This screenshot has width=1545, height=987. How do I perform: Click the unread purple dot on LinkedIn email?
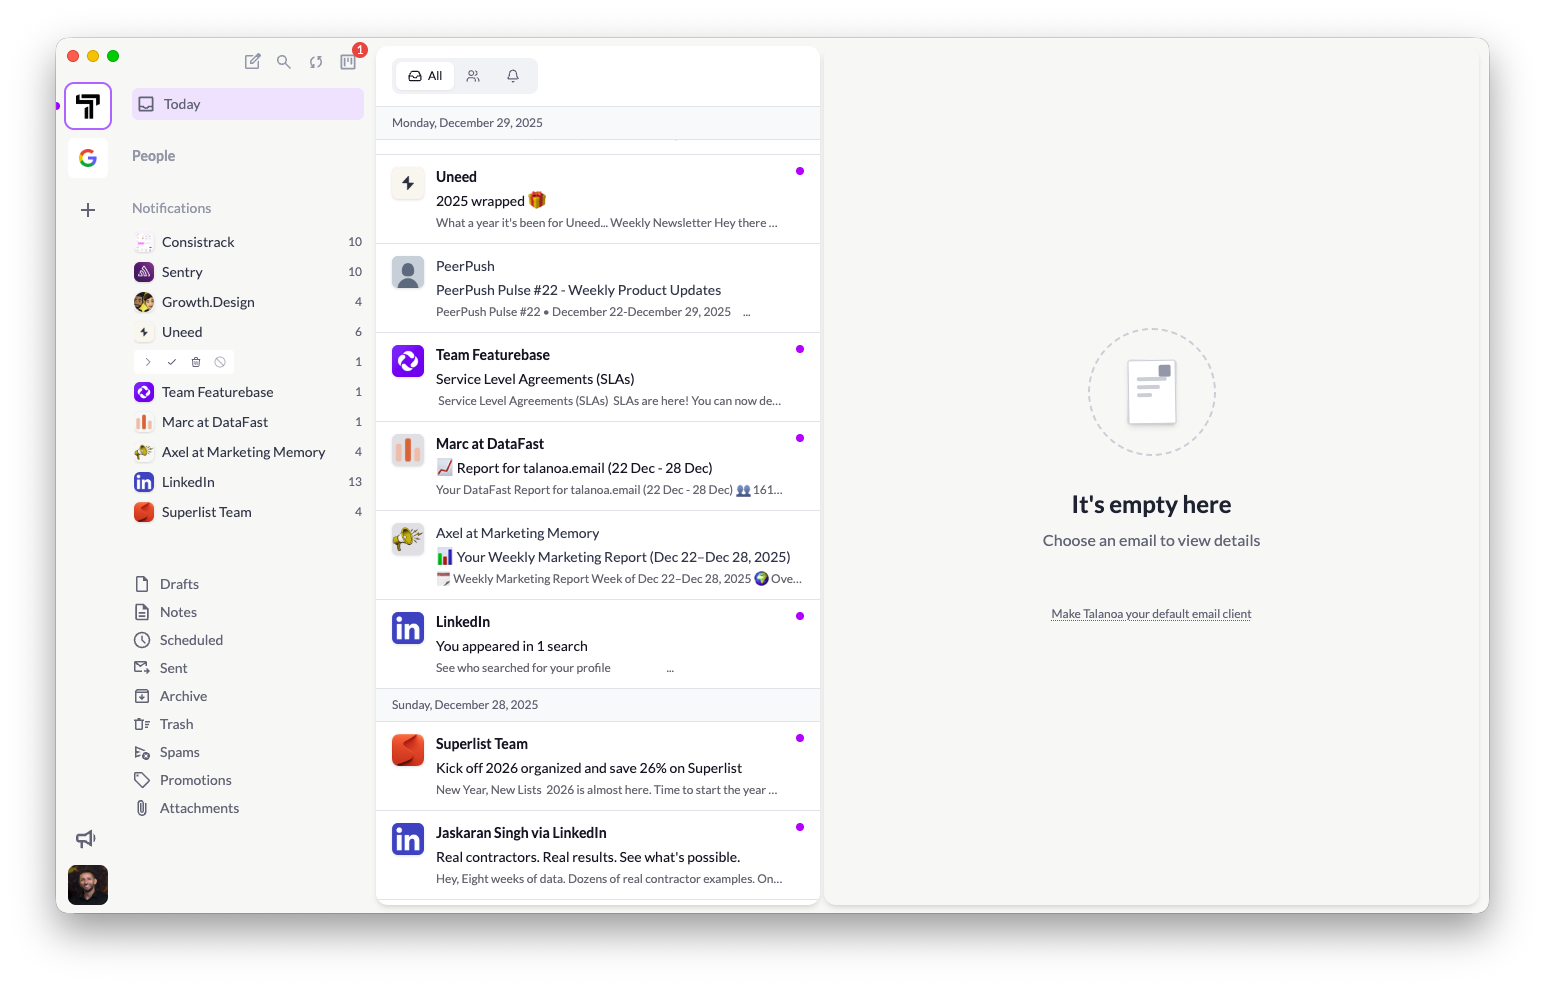coord(800,617)
